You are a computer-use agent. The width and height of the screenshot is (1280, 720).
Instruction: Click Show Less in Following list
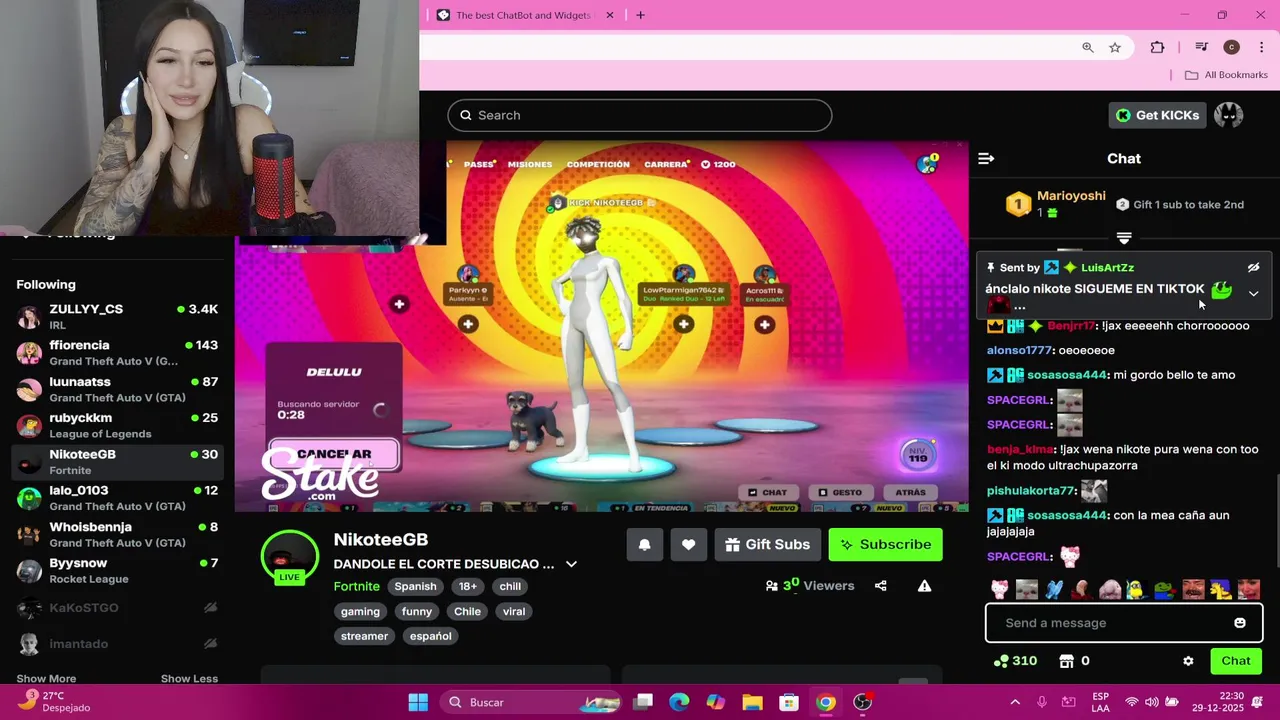pyautogui.click(x=189, y=678)
